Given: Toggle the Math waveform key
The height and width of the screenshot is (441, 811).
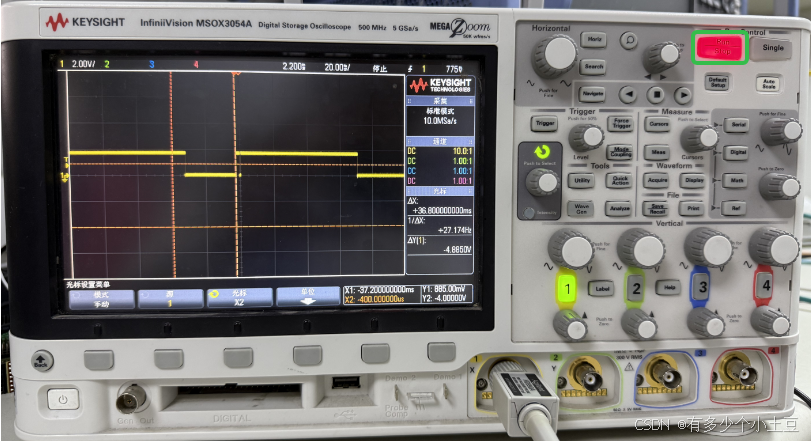Looking at the screenshot, I should click(737, 180).
